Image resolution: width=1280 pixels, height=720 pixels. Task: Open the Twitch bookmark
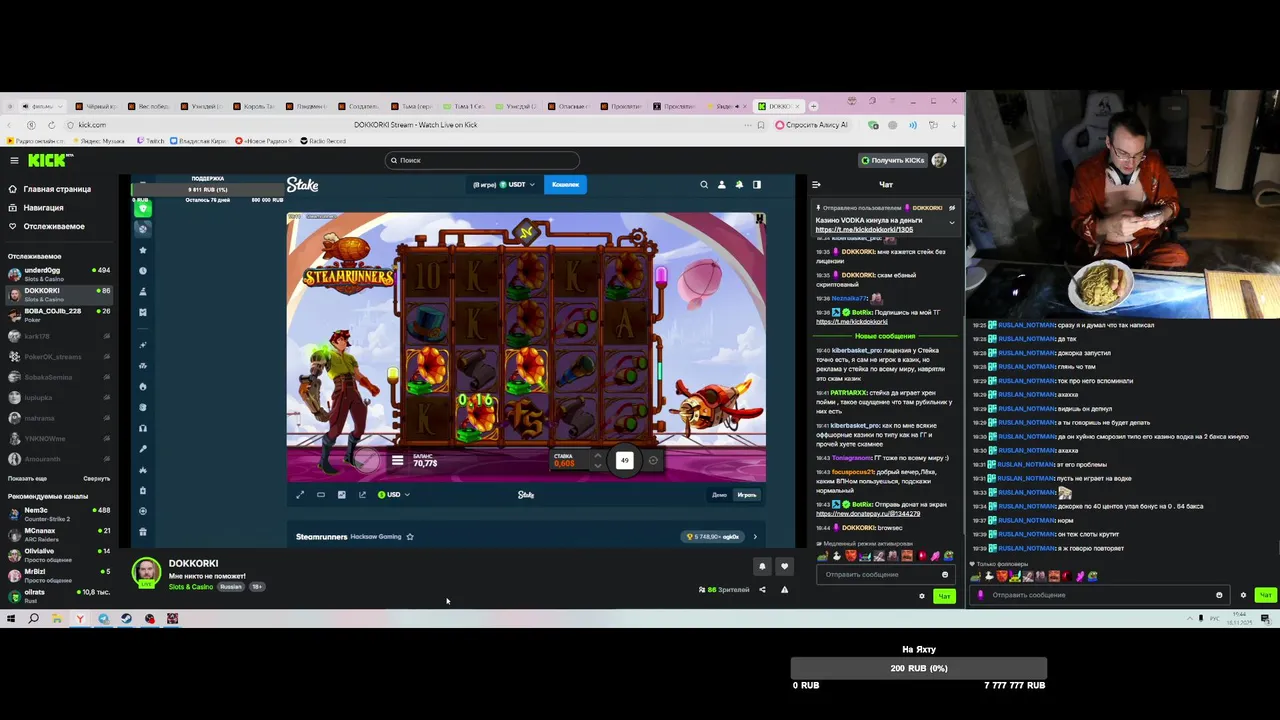coord(150,141)
